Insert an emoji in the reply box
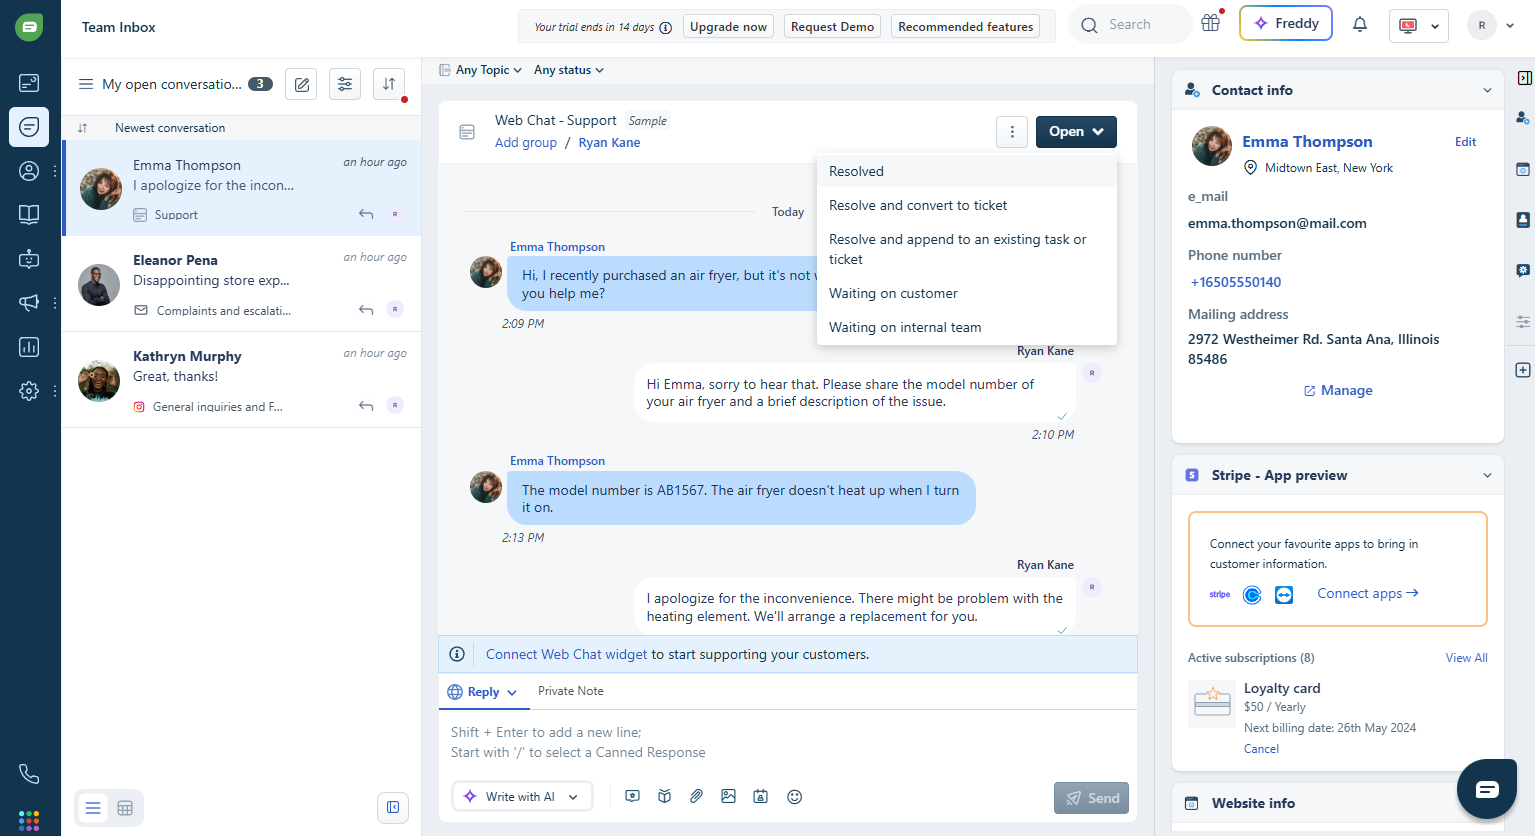 pyautogui.click(x=794, y=796)
